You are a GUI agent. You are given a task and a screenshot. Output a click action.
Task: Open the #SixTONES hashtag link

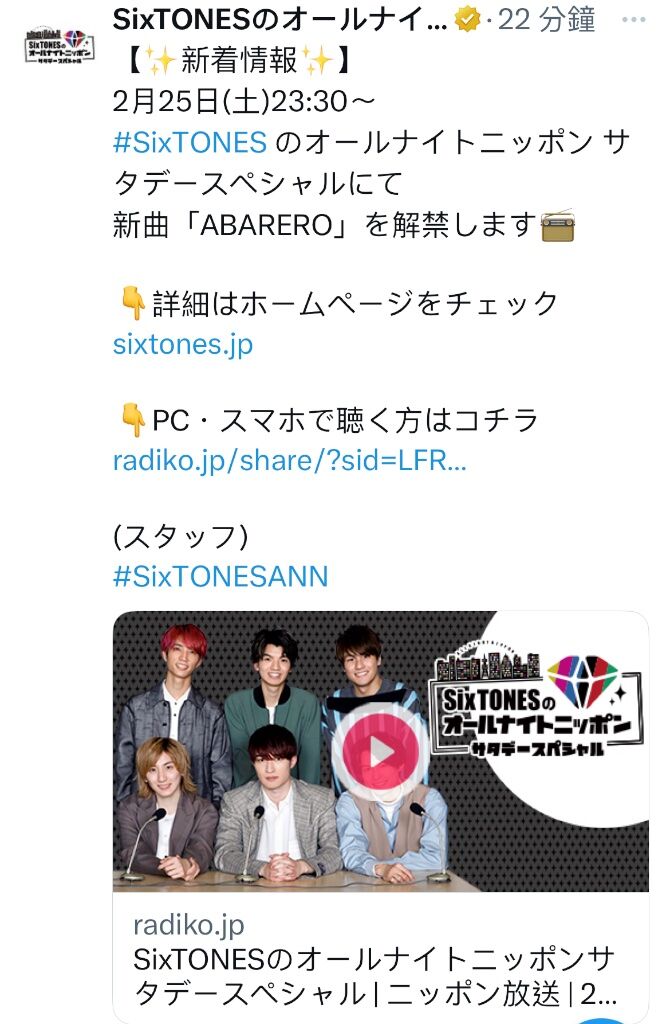[x=190, y=142]
